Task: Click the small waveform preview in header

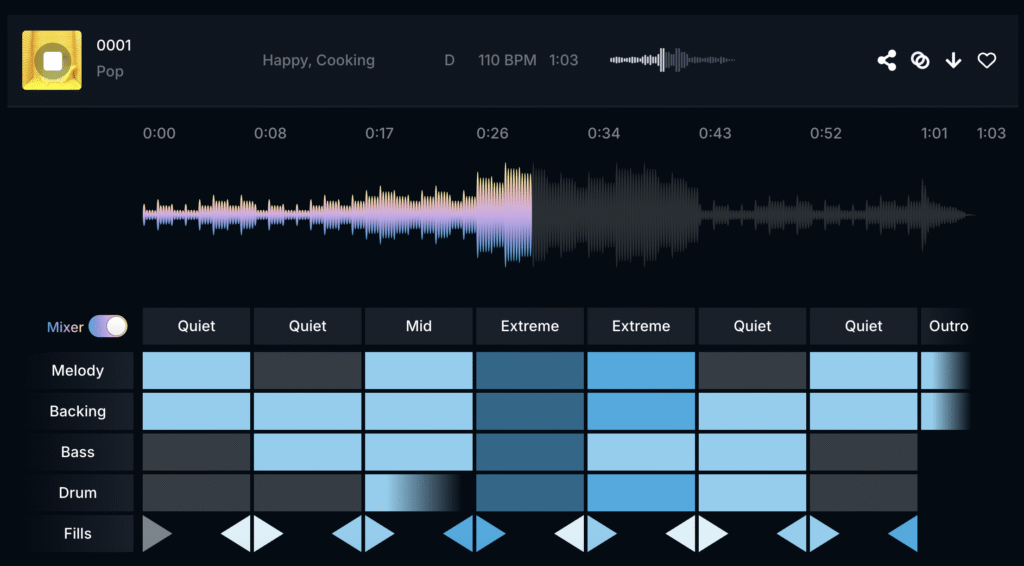Action: point(672,60)
